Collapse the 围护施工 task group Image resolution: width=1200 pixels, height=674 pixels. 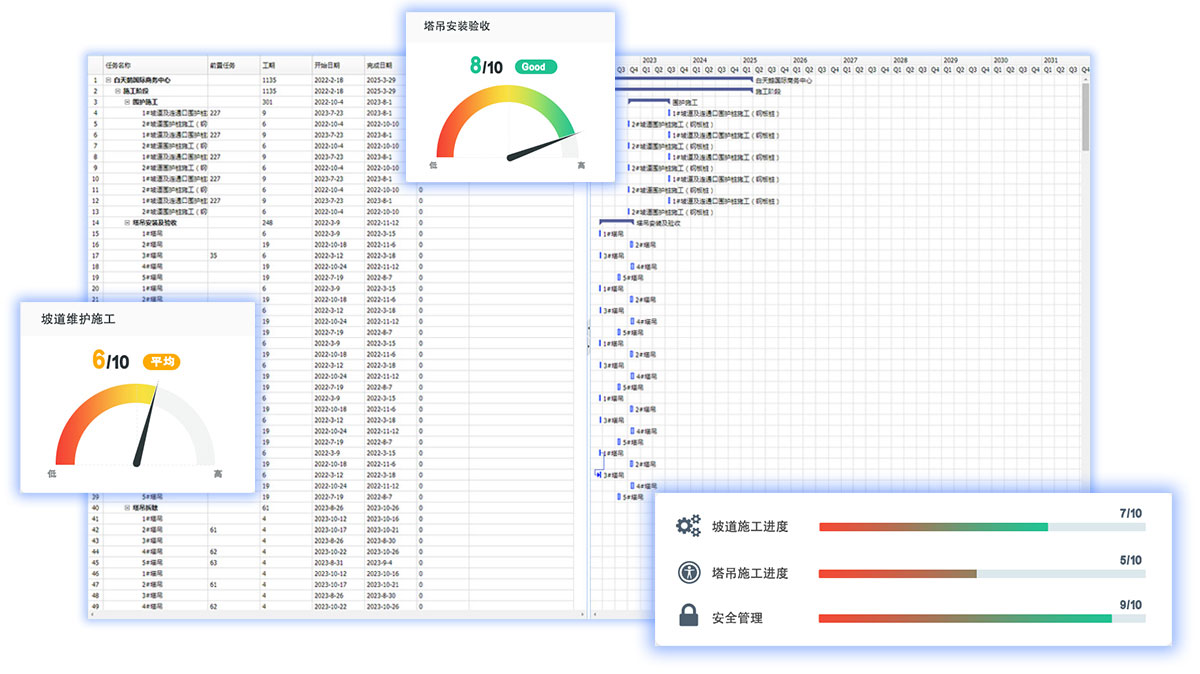(x=126, y=102)
